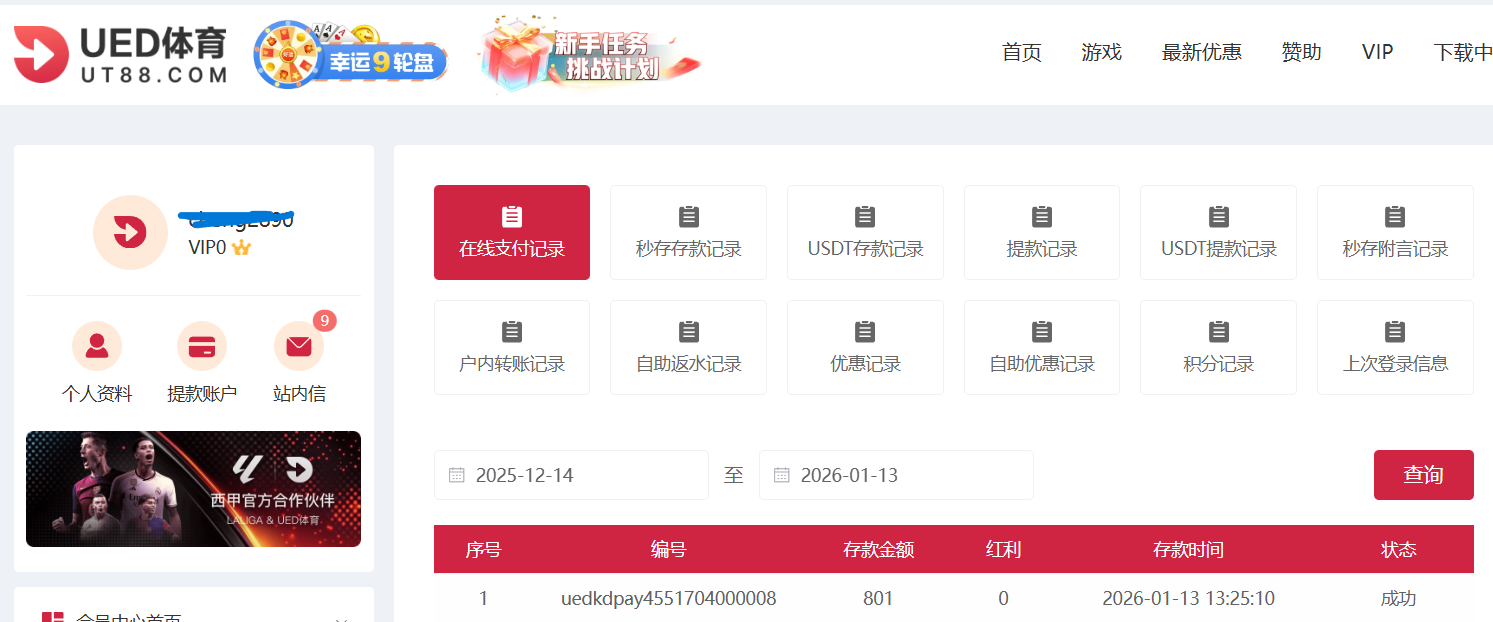This screenshot has width=1493, height=622.
Task: View 提款记录 withdrawal records
Action: 1042,232
